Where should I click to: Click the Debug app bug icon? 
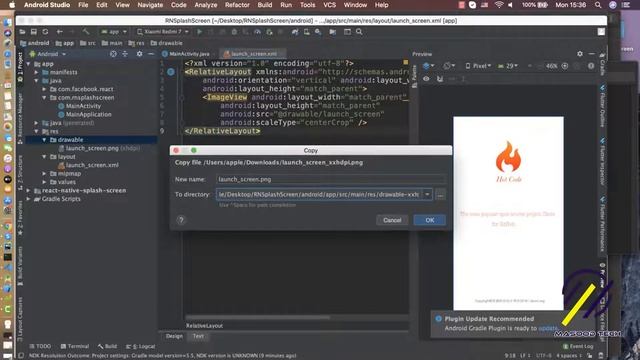coord(234,32)
